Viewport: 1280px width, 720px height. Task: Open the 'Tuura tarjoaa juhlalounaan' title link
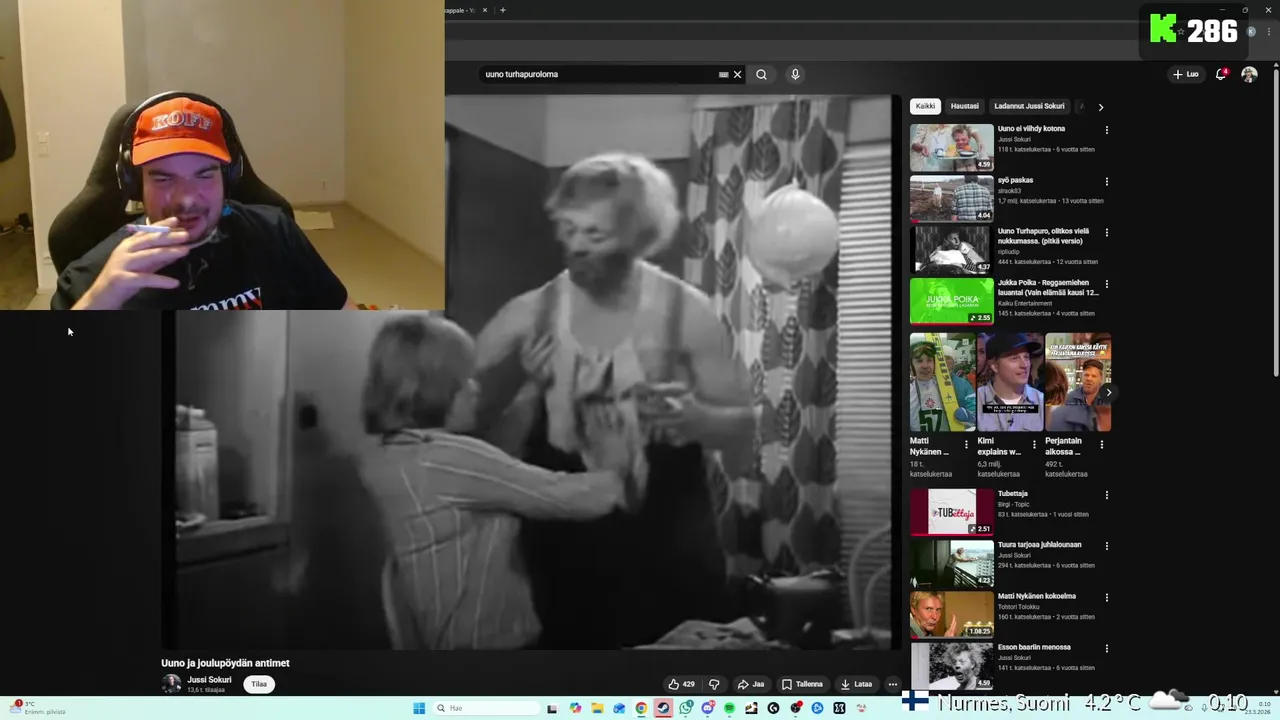[1039, 545]
